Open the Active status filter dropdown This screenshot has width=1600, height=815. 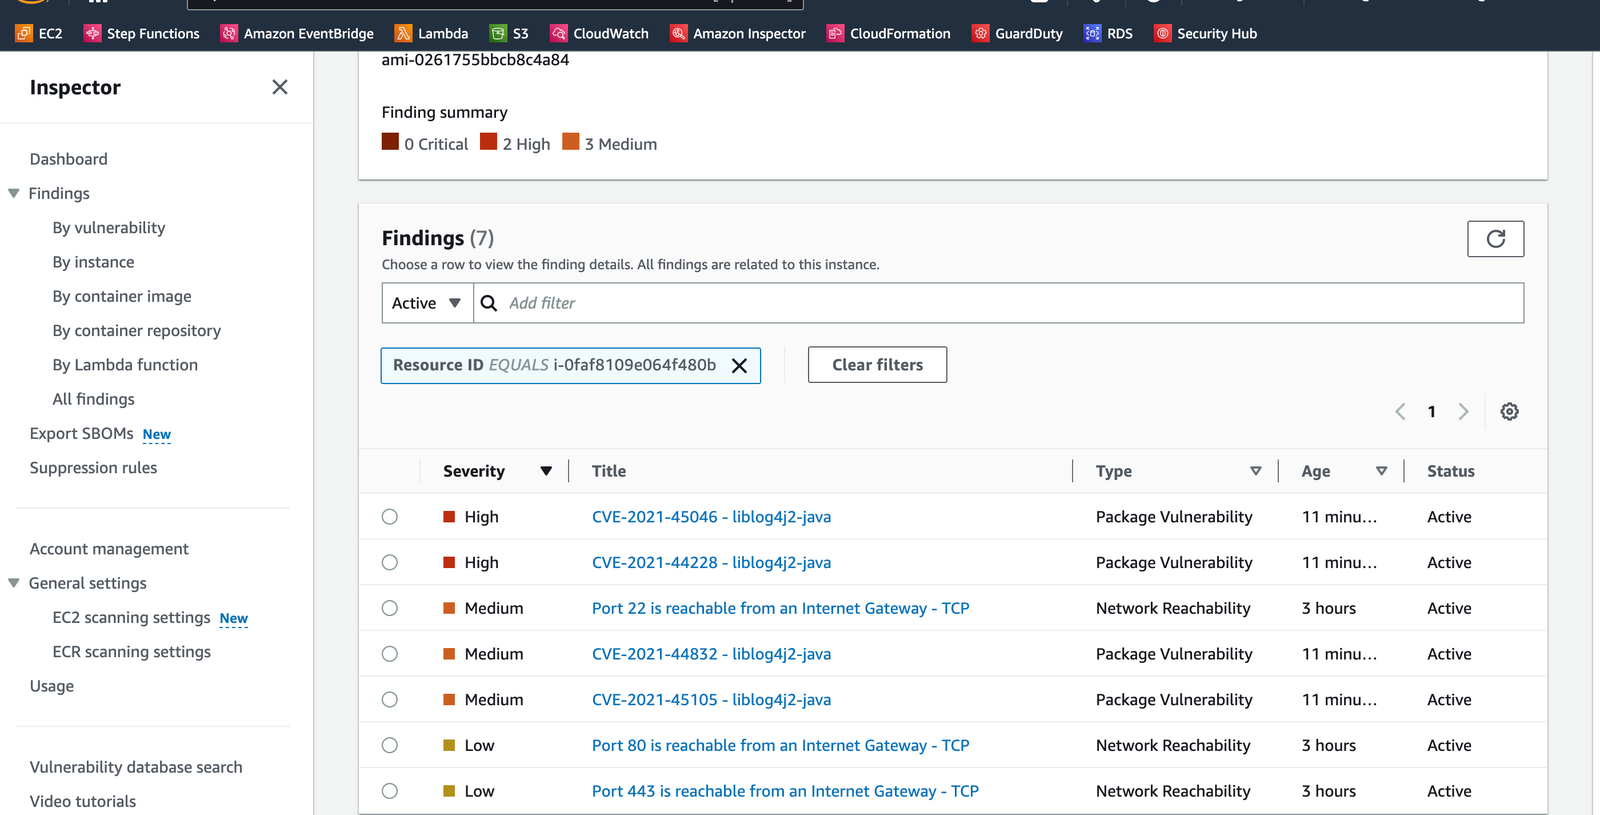(x=427, y=303)
